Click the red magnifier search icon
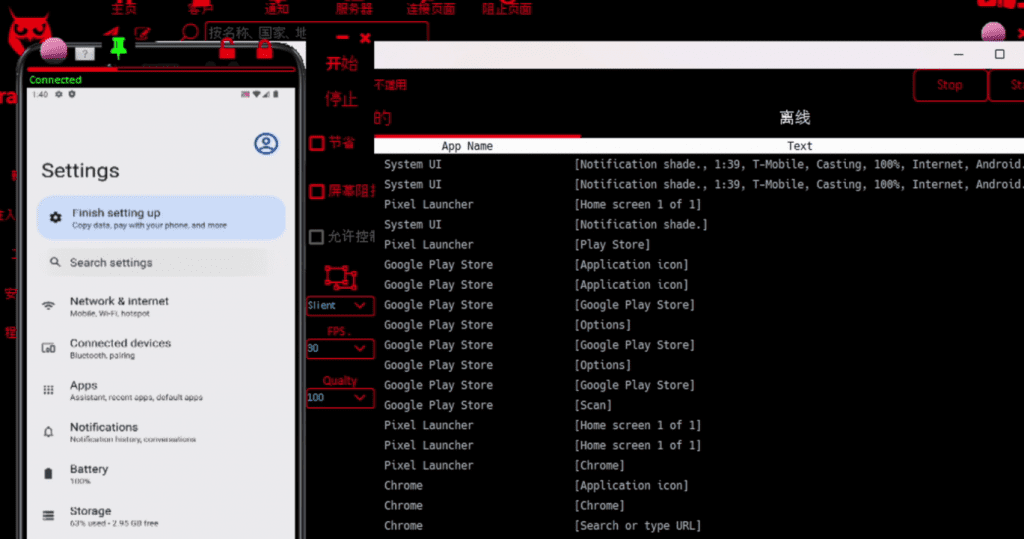The image size is (1024, 539). coord(190,33)
